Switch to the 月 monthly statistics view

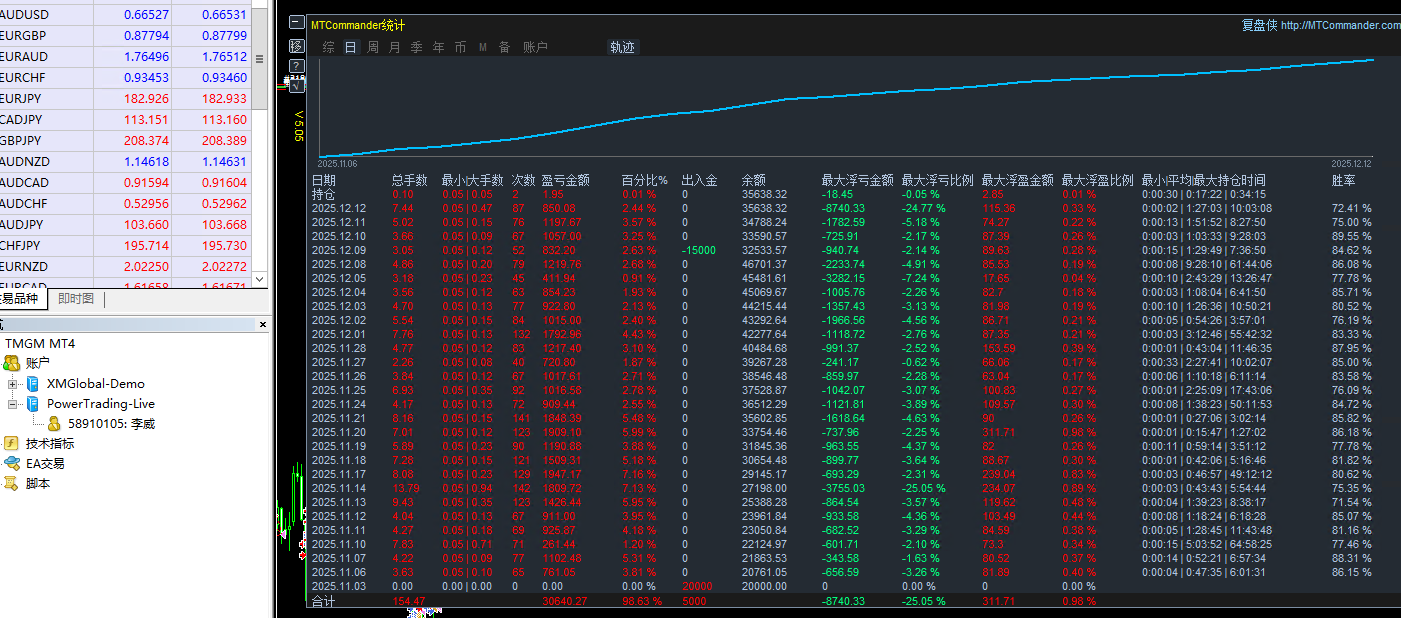click(x=394, y=47)
